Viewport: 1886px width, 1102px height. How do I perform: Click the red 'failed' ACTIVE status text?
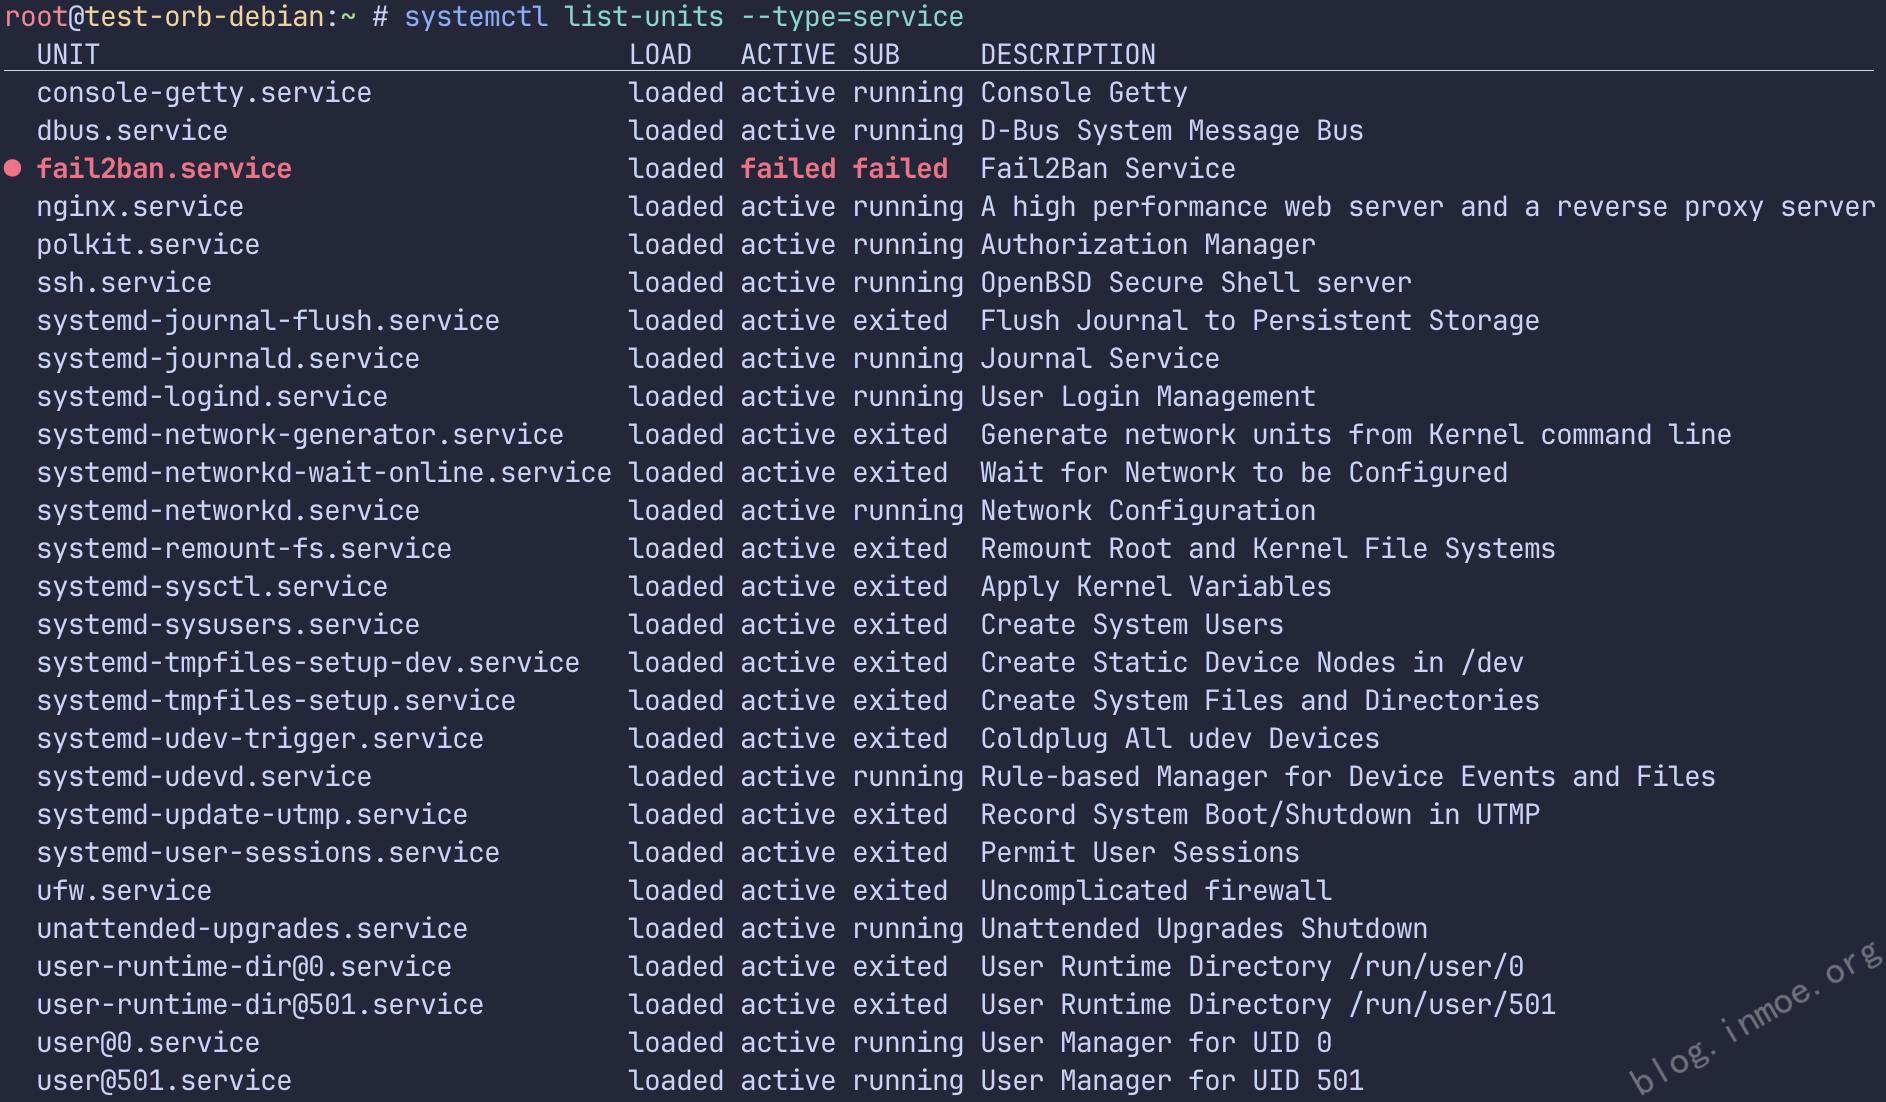(788, 169)
